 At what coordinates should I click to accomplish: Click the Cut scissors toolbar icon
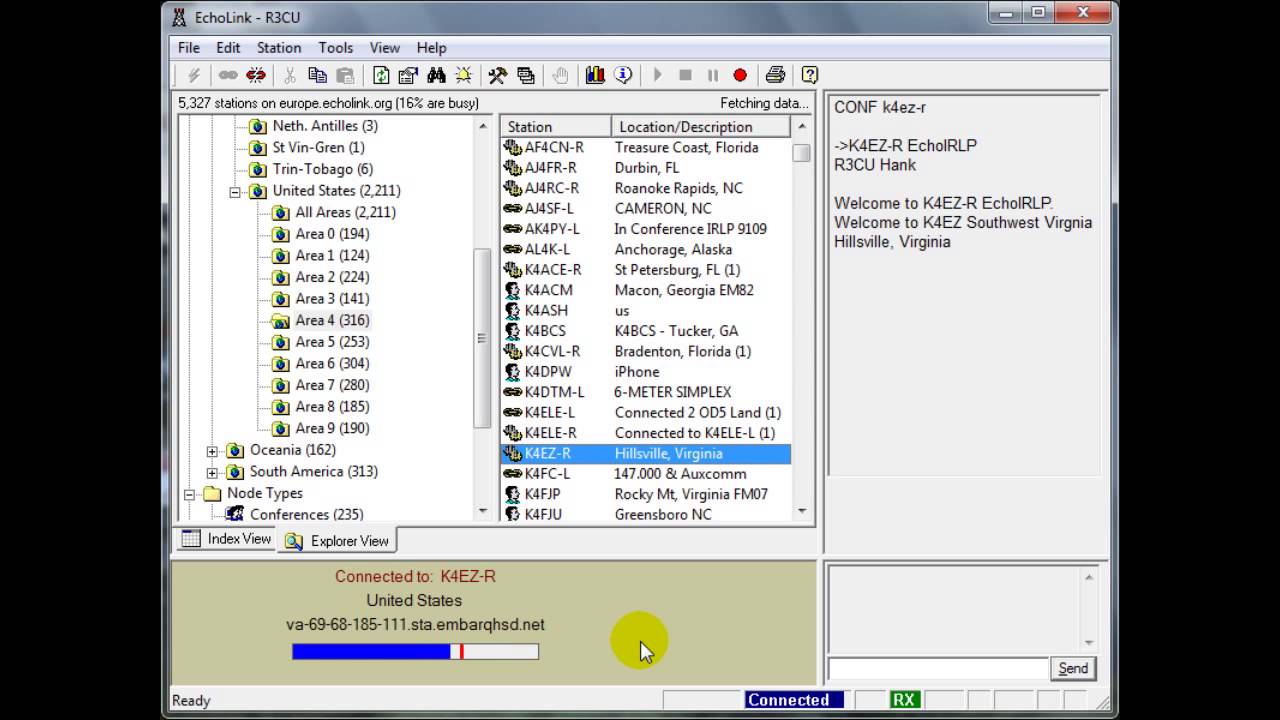point(290,75)
